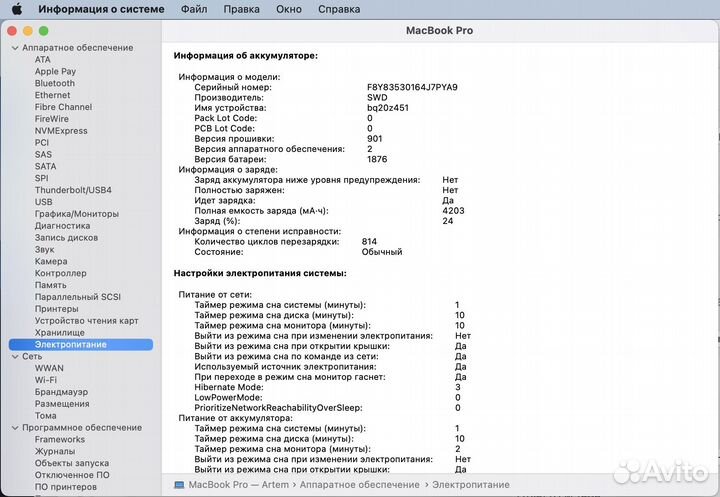The height and width of the screenshot is (497, 720).
Task: Select SPI in the sidebar
Action: click(x=41, y=178)
